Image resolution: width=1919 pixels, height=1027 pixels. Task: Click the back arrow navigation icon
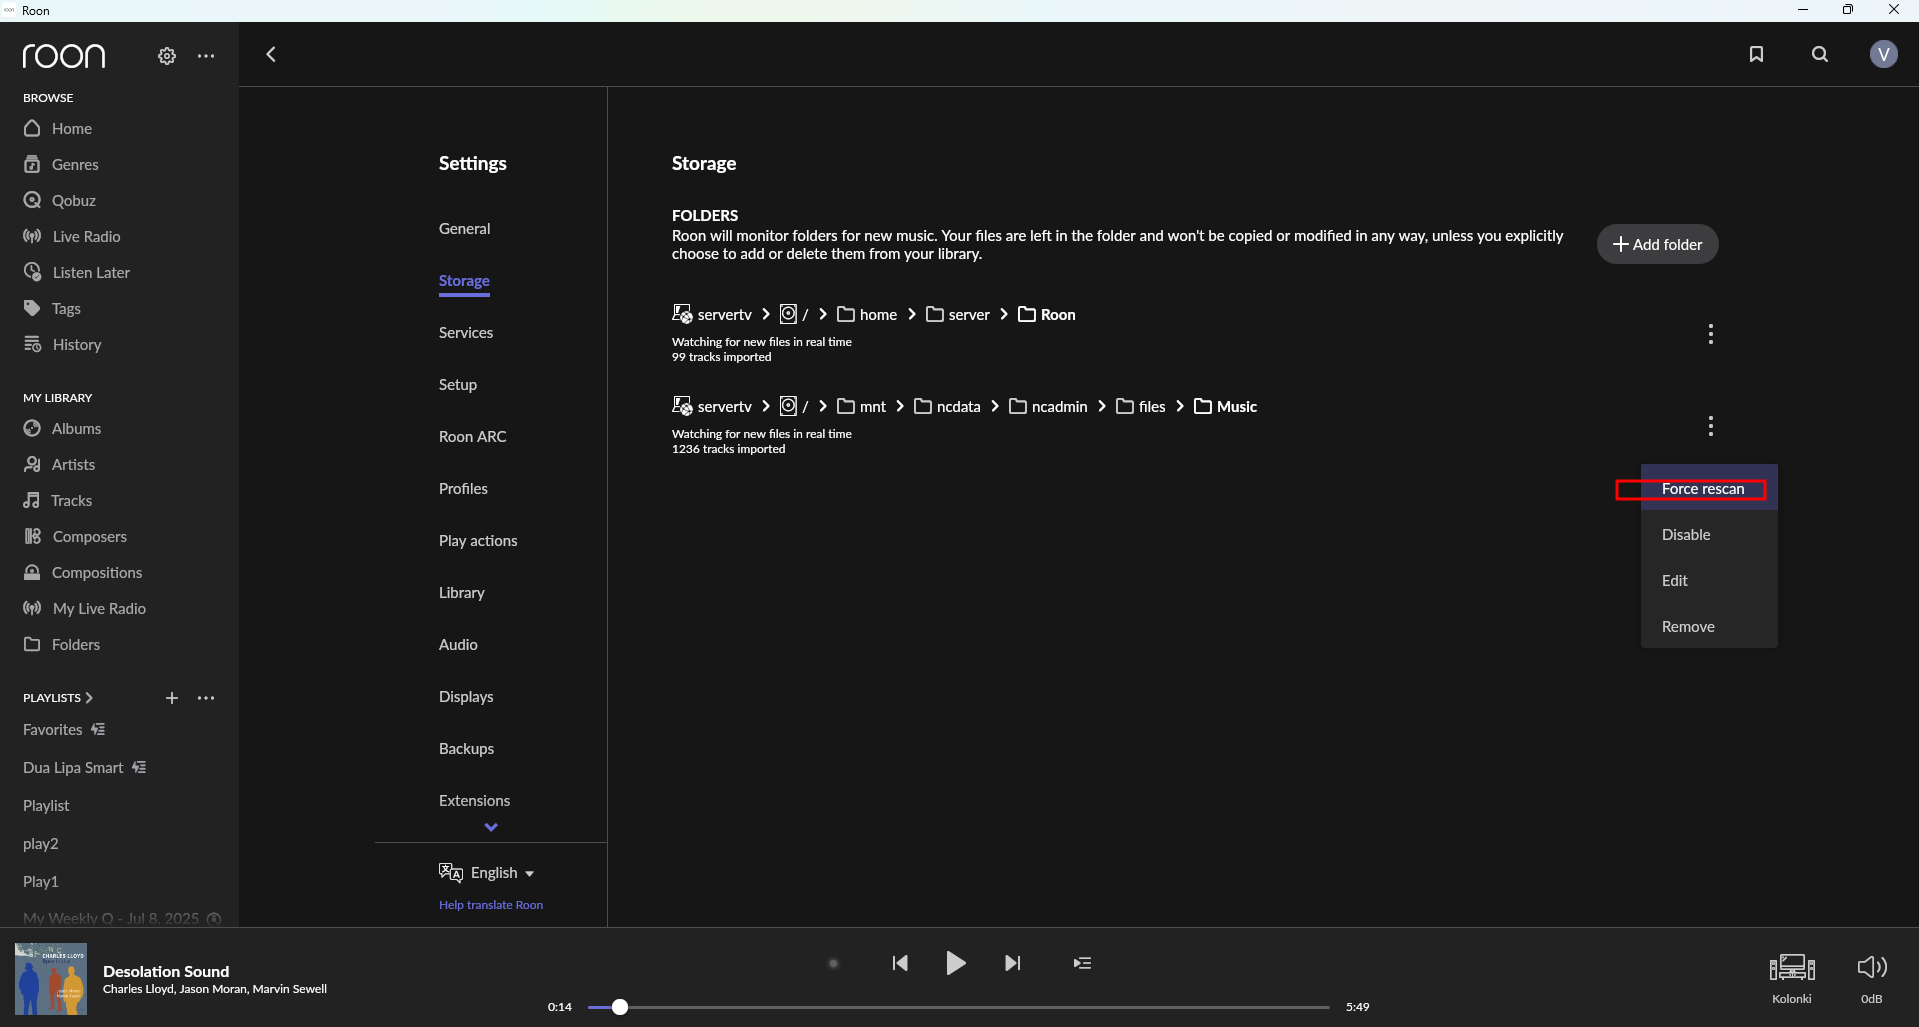click(271, 54)
